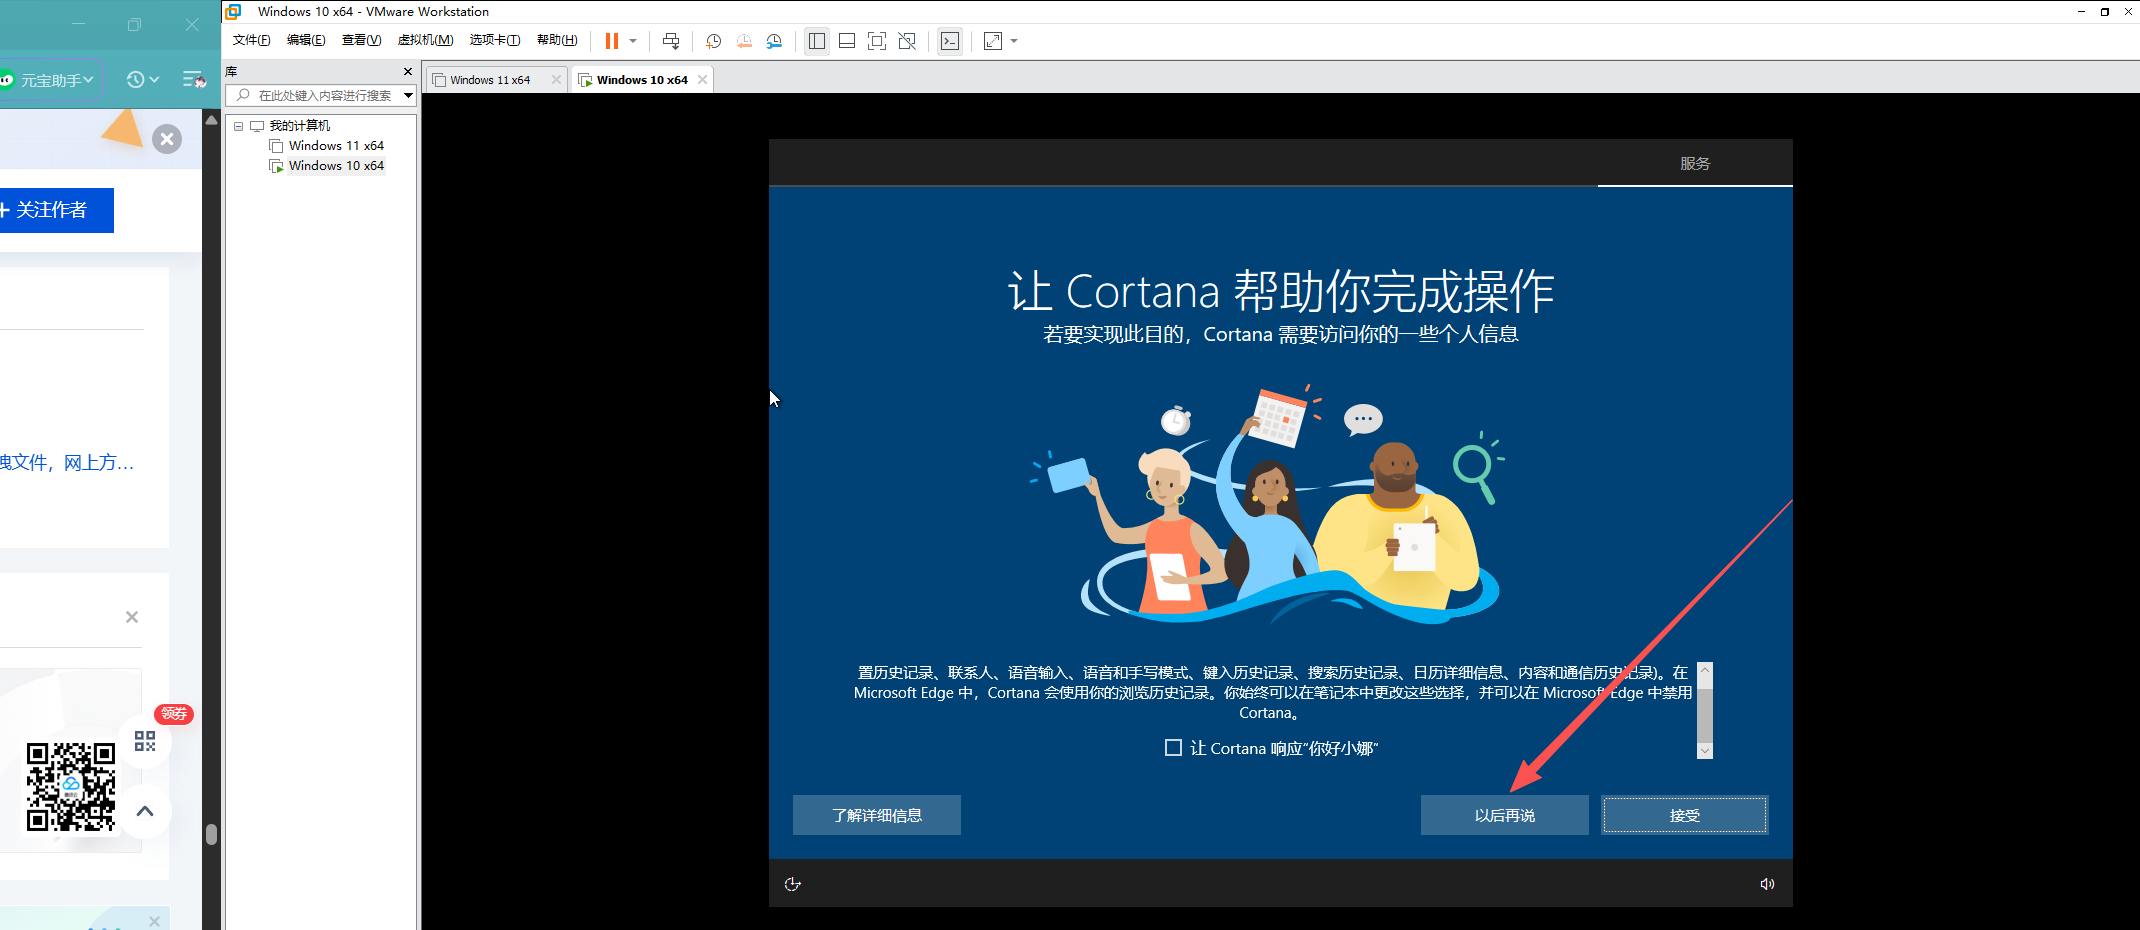Screen dimensions: 2140x930
Task: Click the browser page vertical scrollbar thumb
Action: [x=211, y=834]
